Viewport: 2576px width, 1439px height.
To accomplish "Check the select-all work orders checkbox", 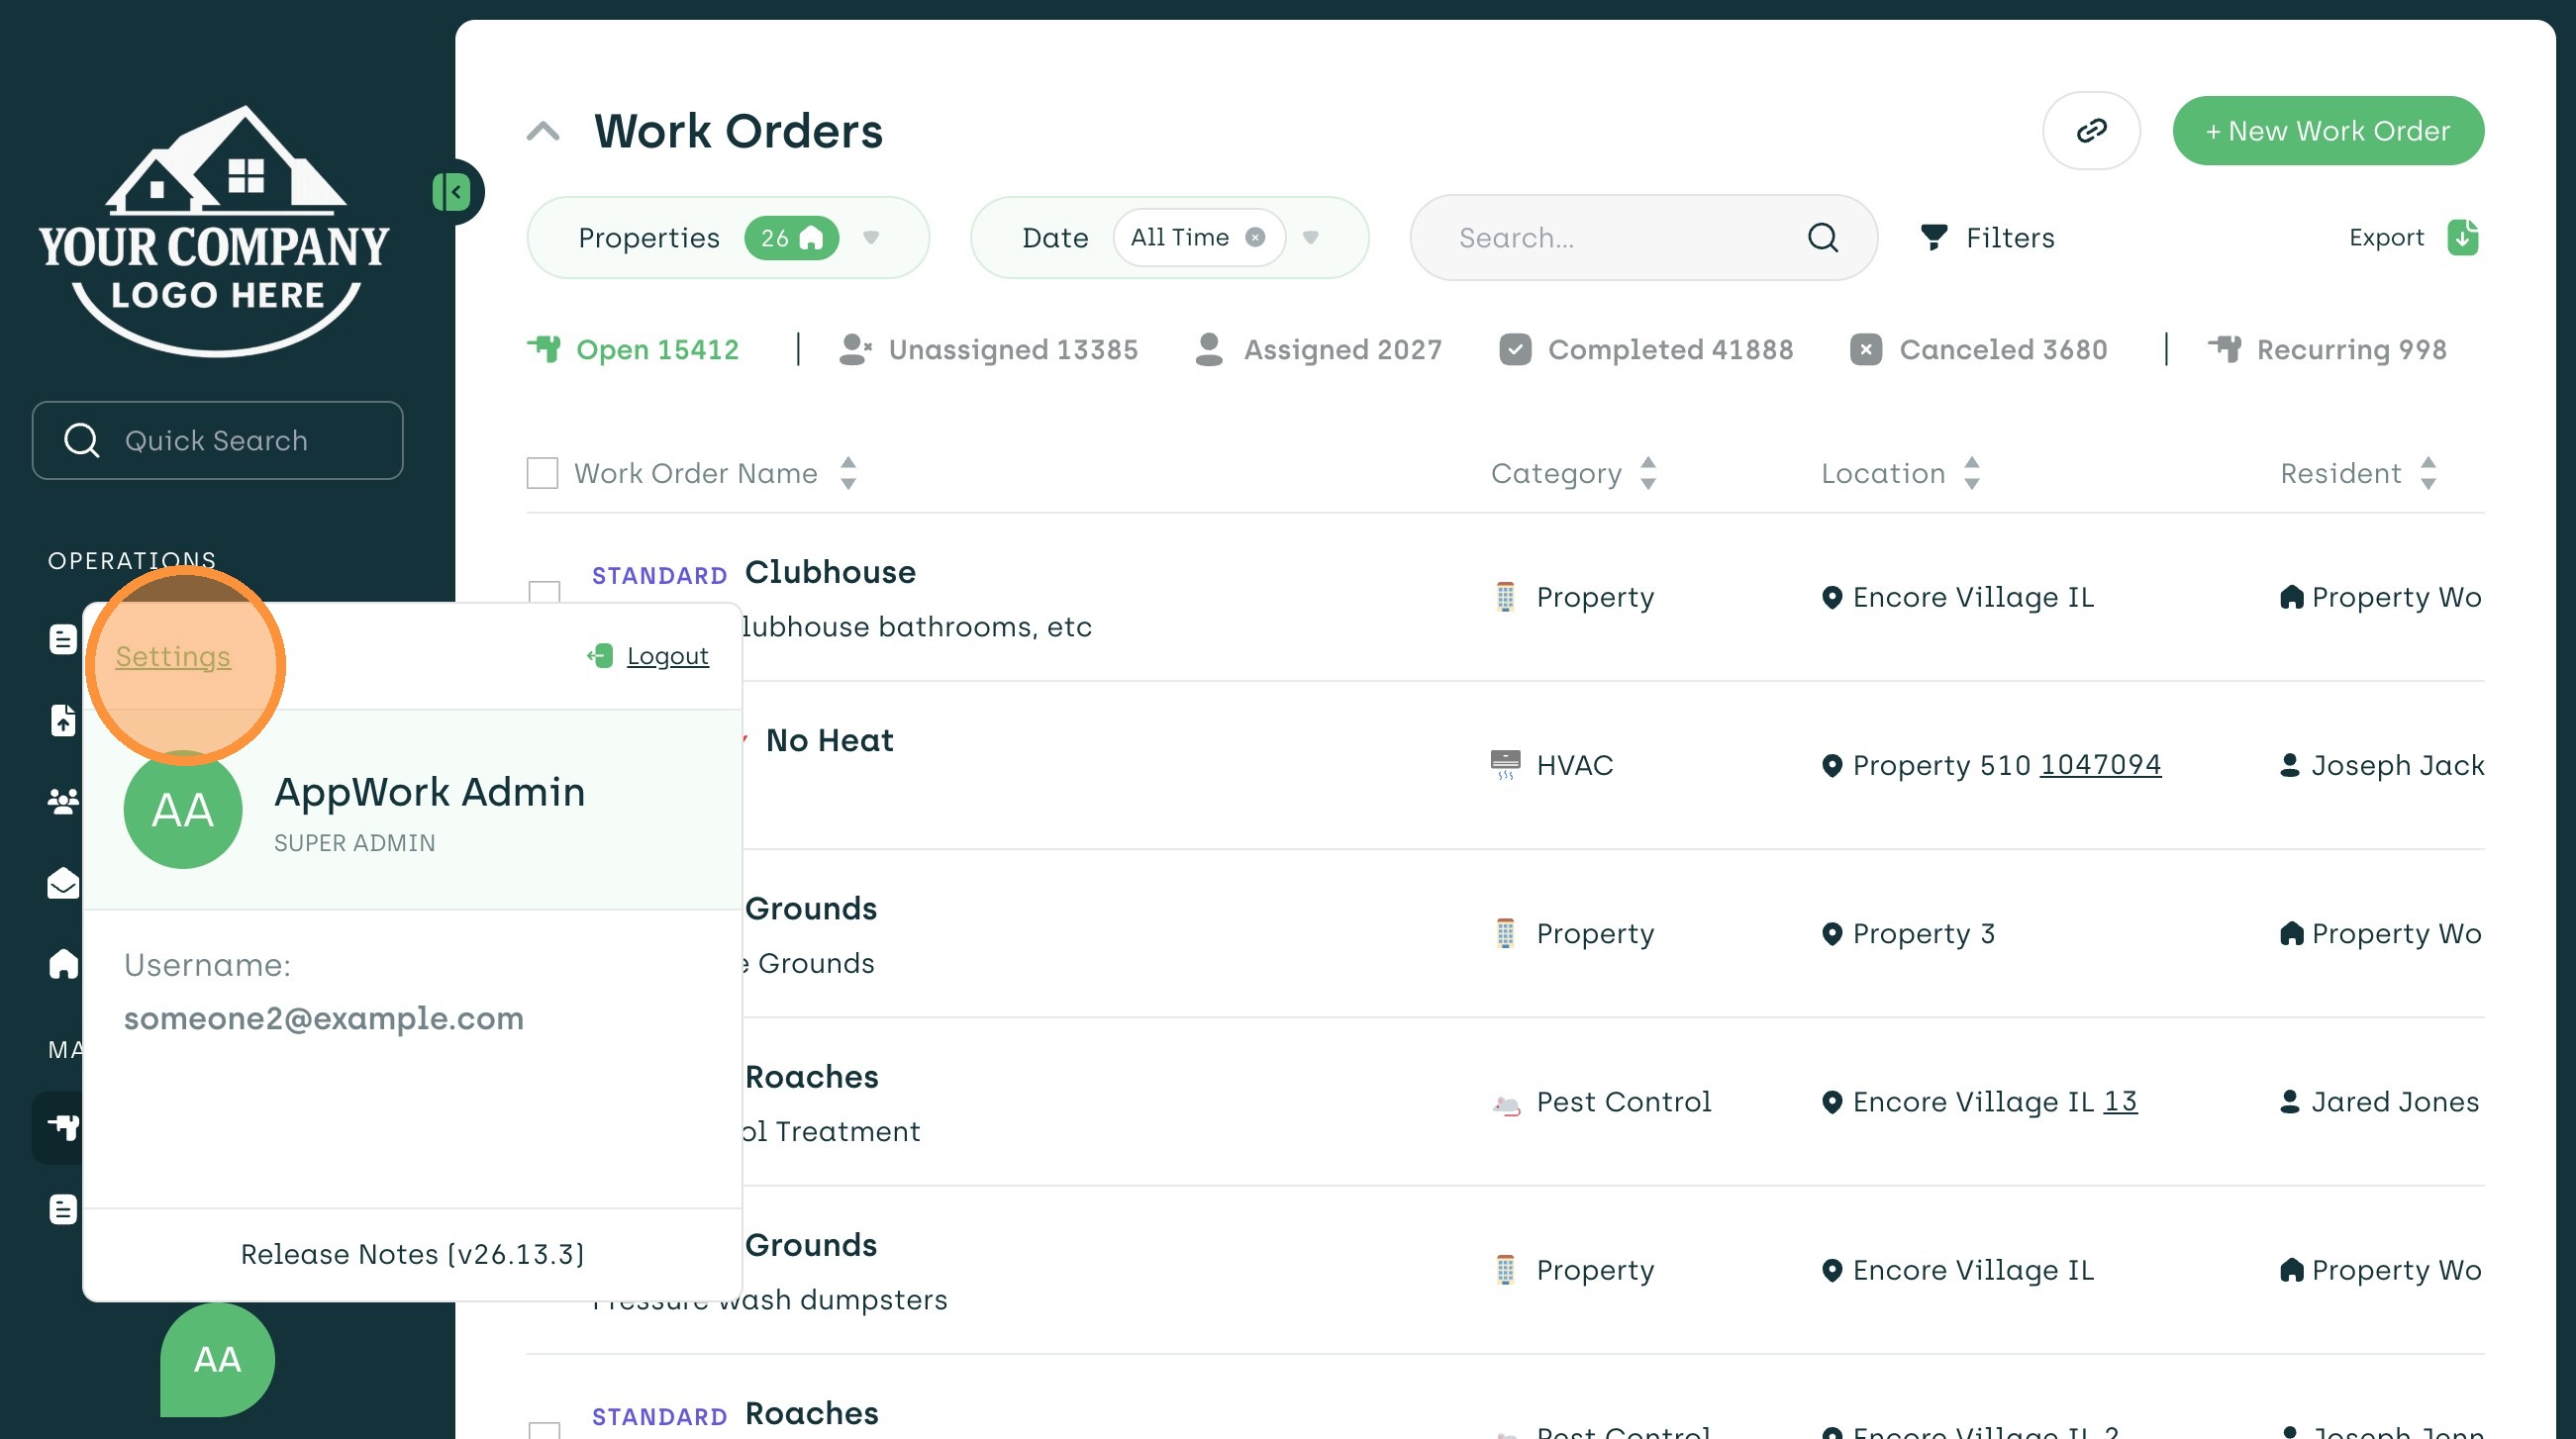I will point(542,474).
